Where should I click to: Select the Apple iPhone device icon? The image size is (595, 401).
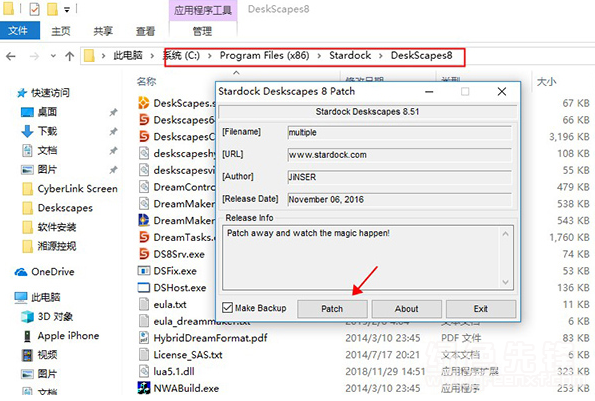click(27, 336)
